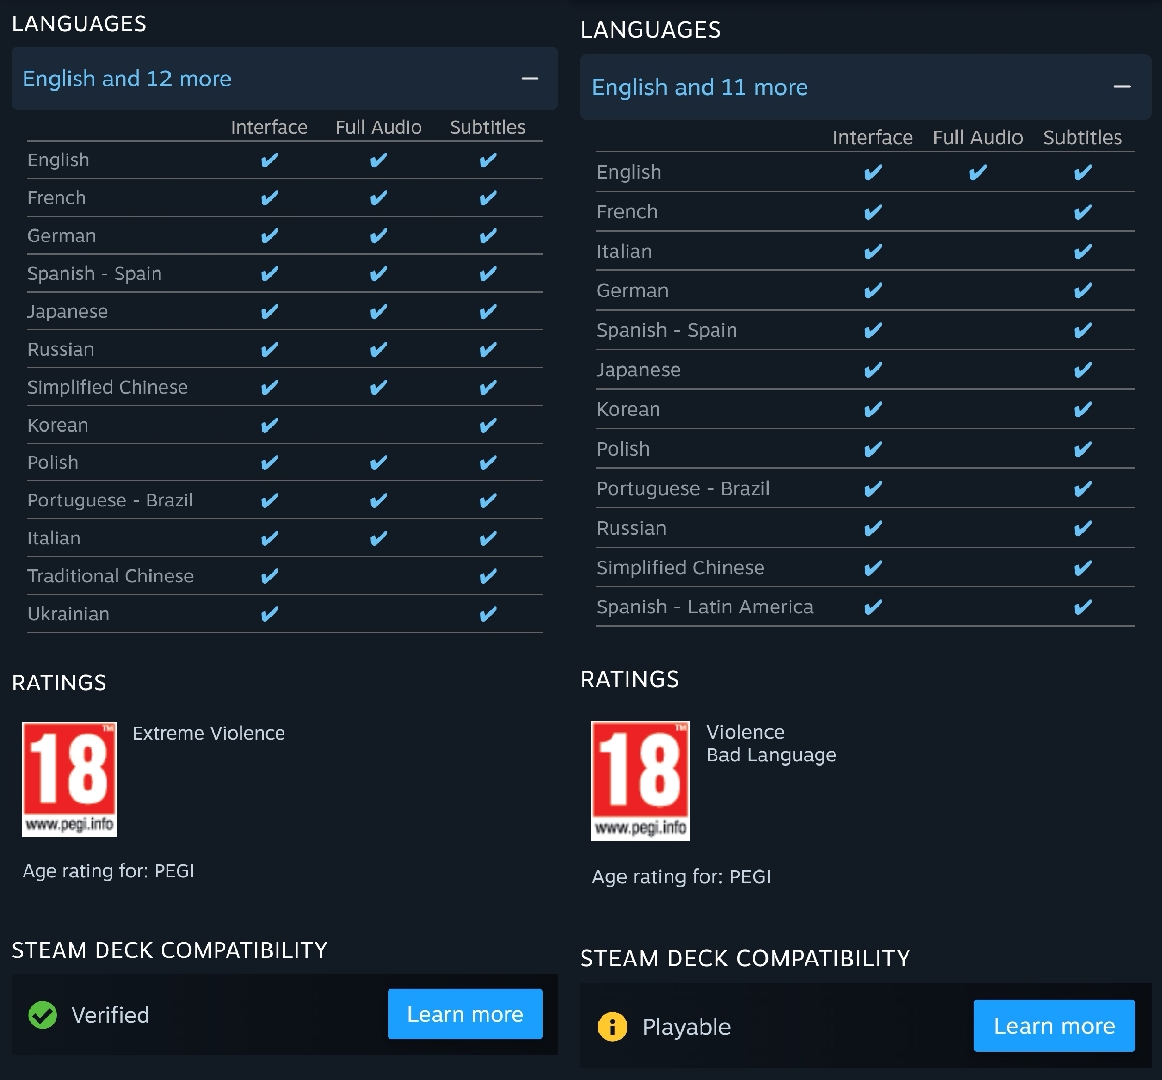This screenshot has height=1080, width=1162.
Task: Click 'Portuguese - Brazil' label in right table
Action: click(x=683, y=488)
